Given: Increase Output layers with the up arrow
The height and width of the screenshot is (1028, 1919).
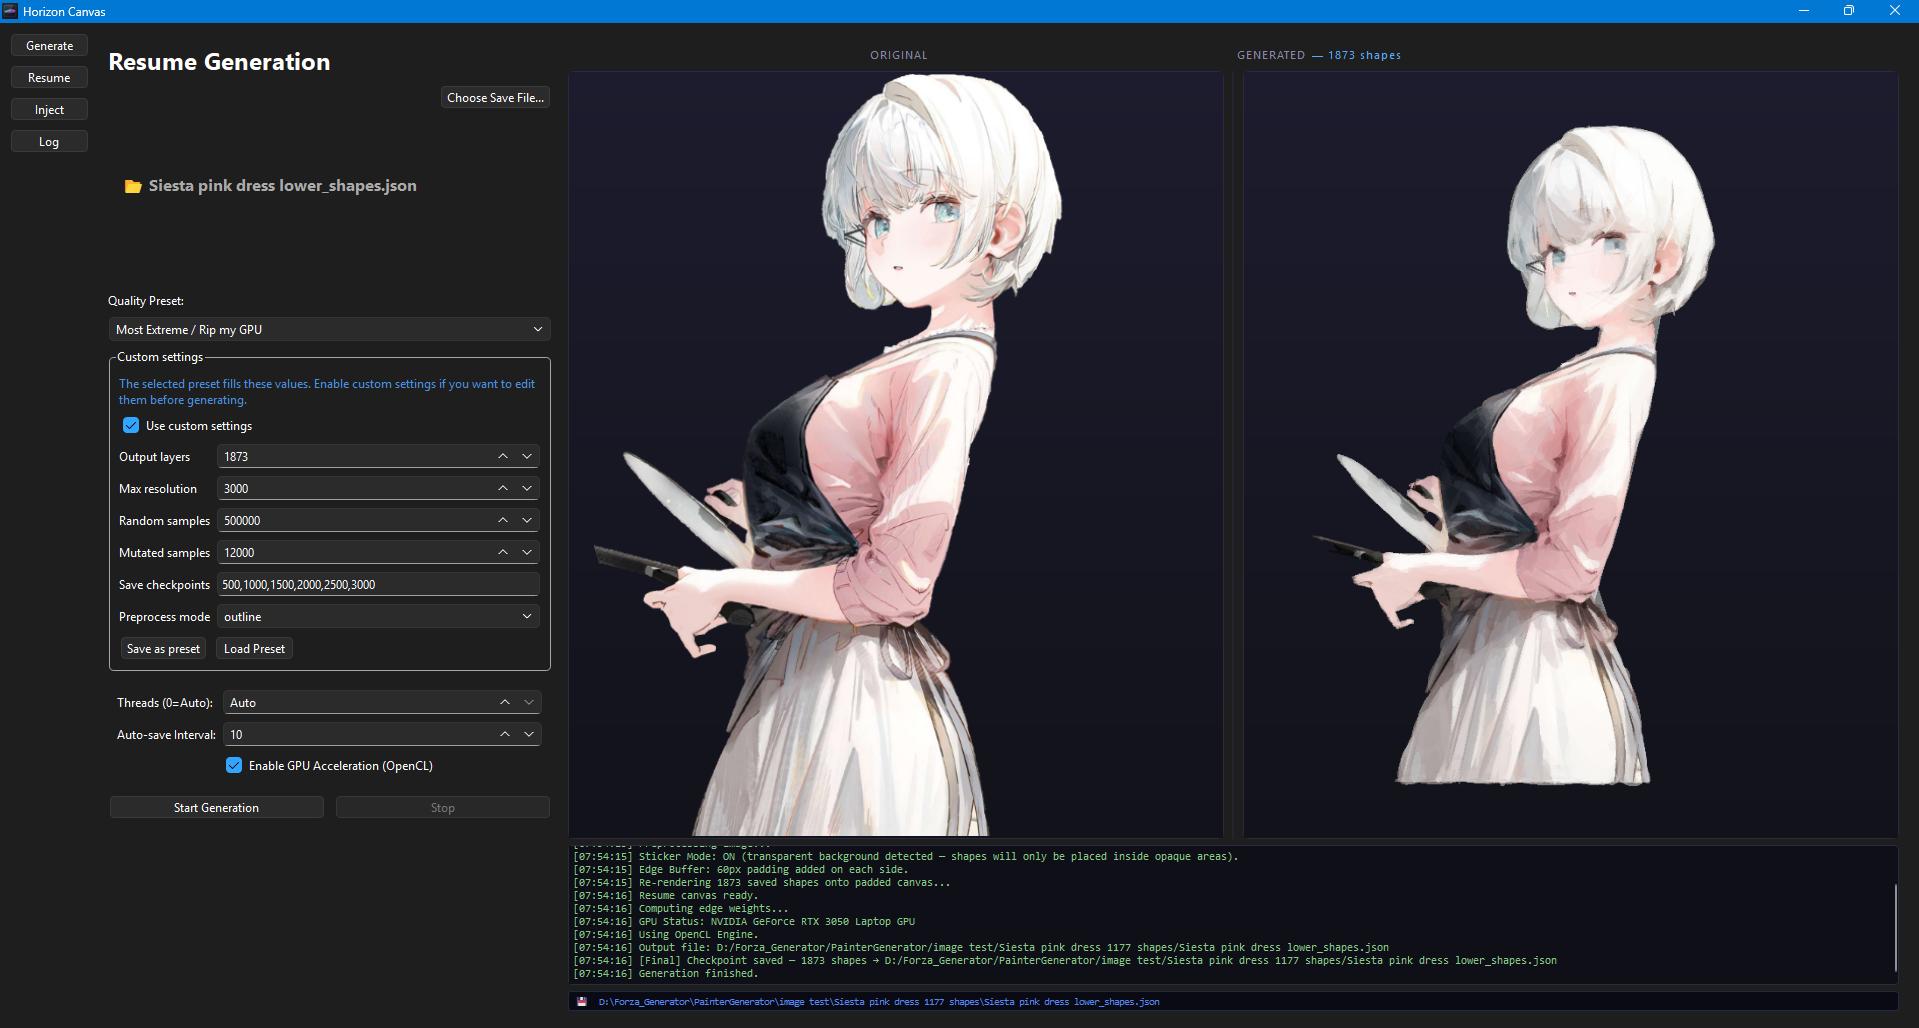Looking at the screenshot, I should [503, 456].
